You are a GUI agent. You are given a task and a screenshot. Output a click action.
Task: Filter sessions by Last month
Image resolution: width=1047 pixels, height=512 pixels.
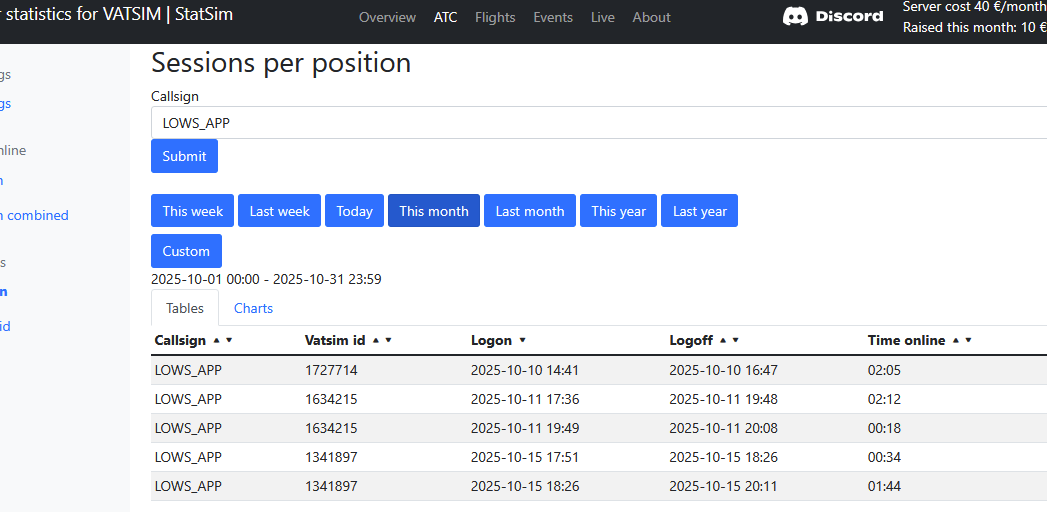pos(529,211)
